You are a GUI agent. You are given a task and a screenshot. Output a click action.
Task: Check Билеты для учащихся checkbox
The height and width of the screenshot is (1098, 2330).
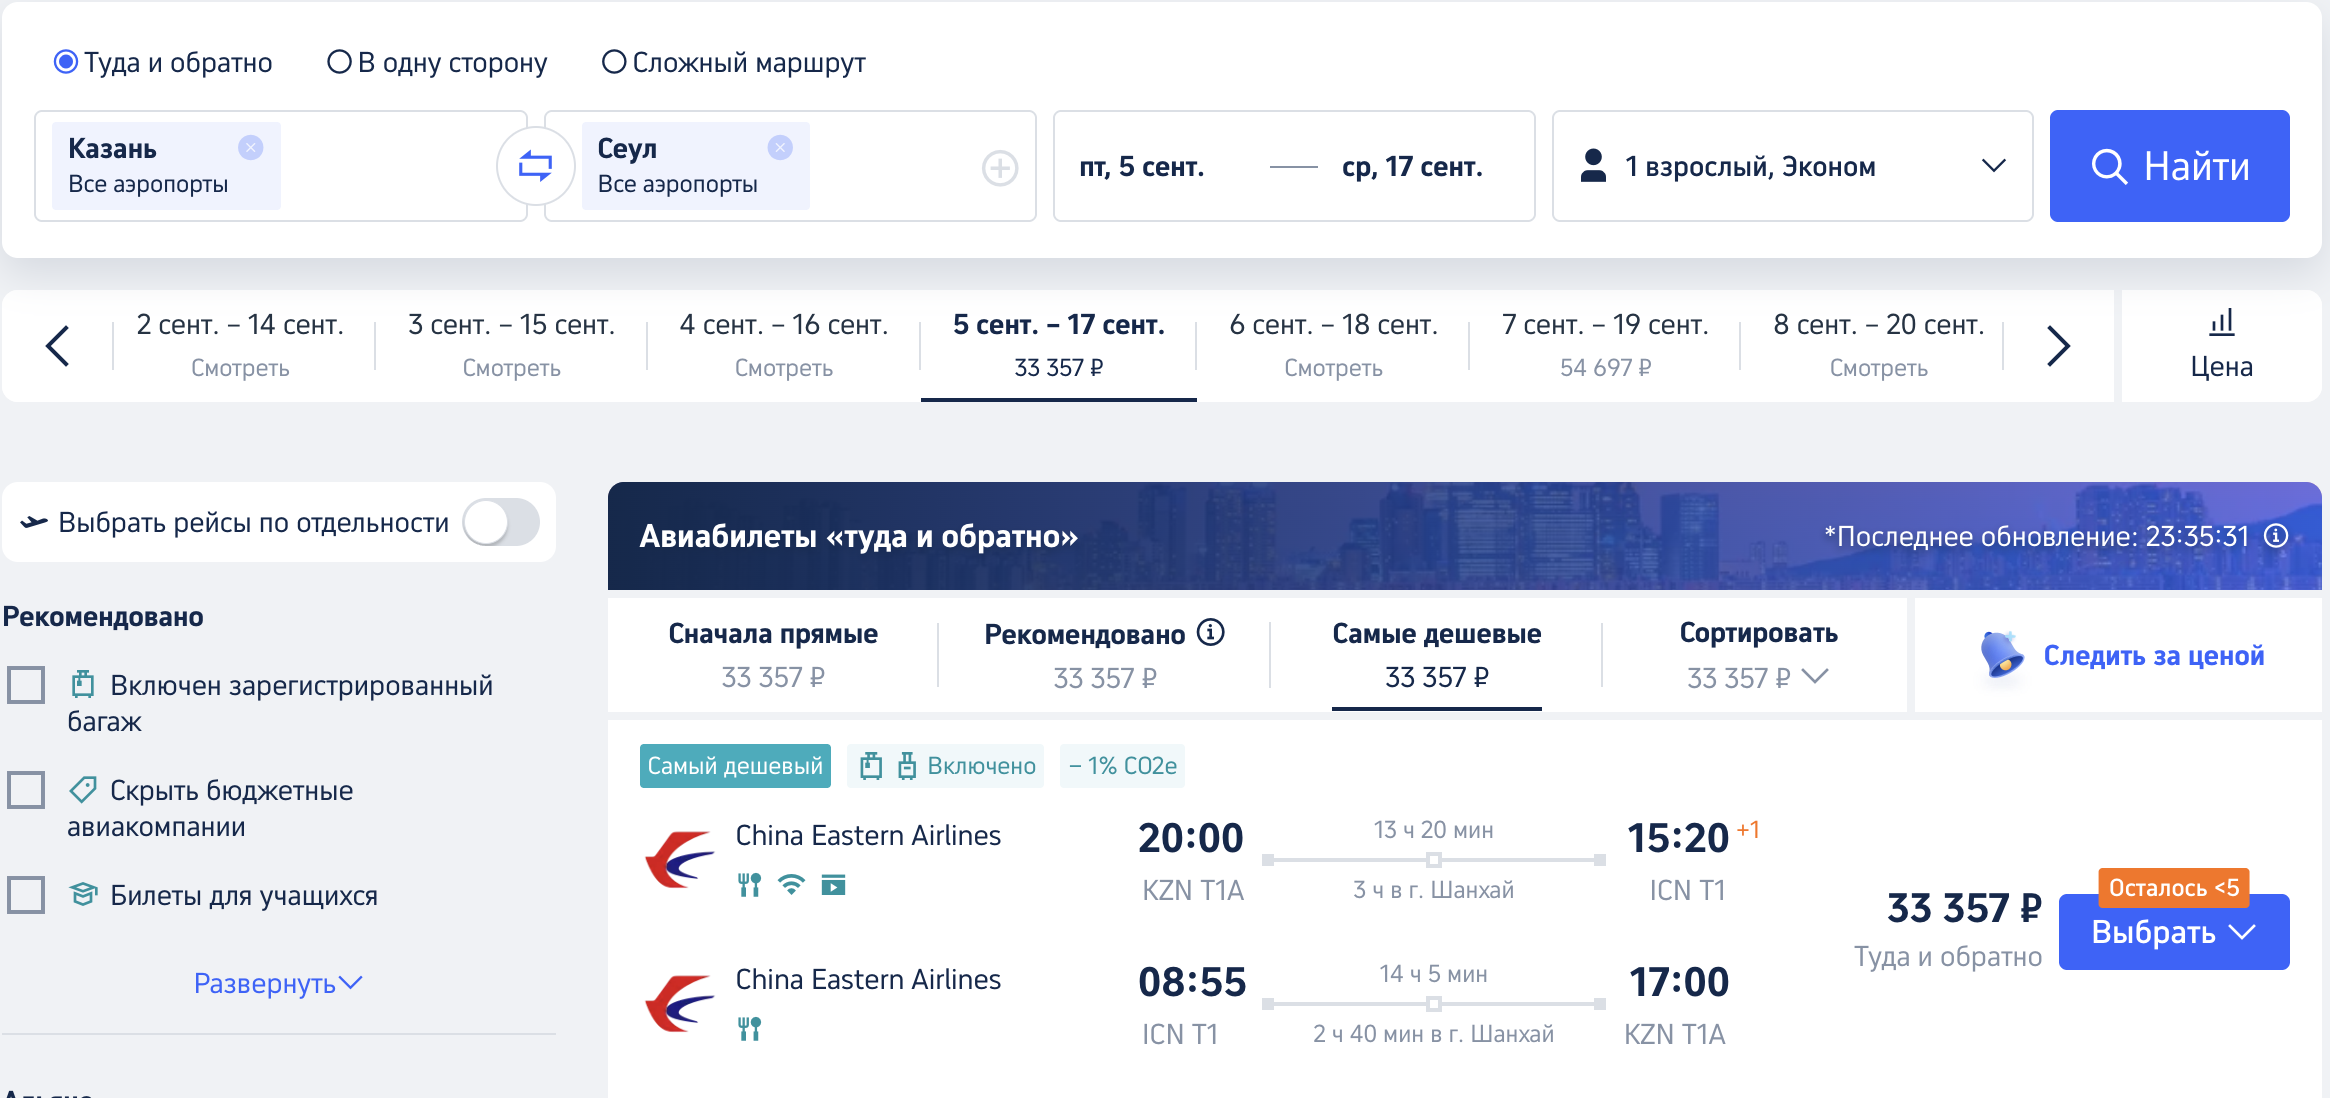[26, 895]
